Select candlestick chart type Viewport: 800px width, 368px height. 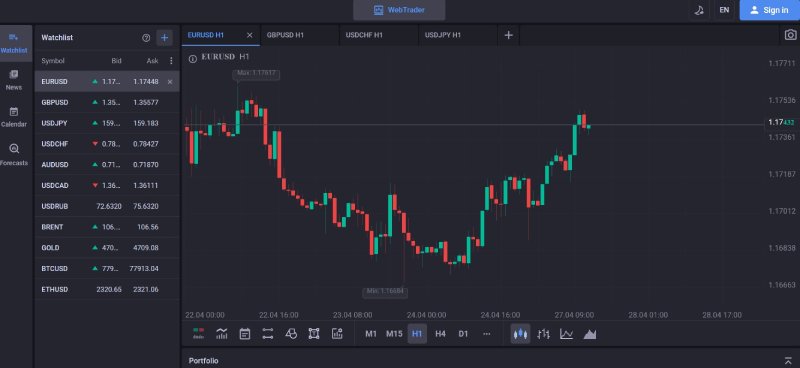[x=520, y=334]
